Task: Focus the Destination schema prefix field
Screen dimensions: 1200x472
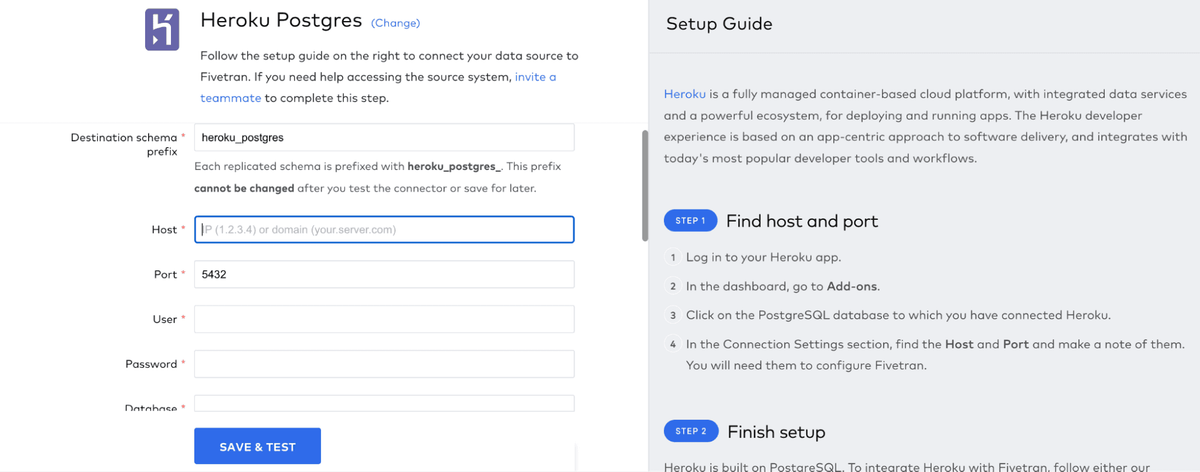Action: [384, 137]
